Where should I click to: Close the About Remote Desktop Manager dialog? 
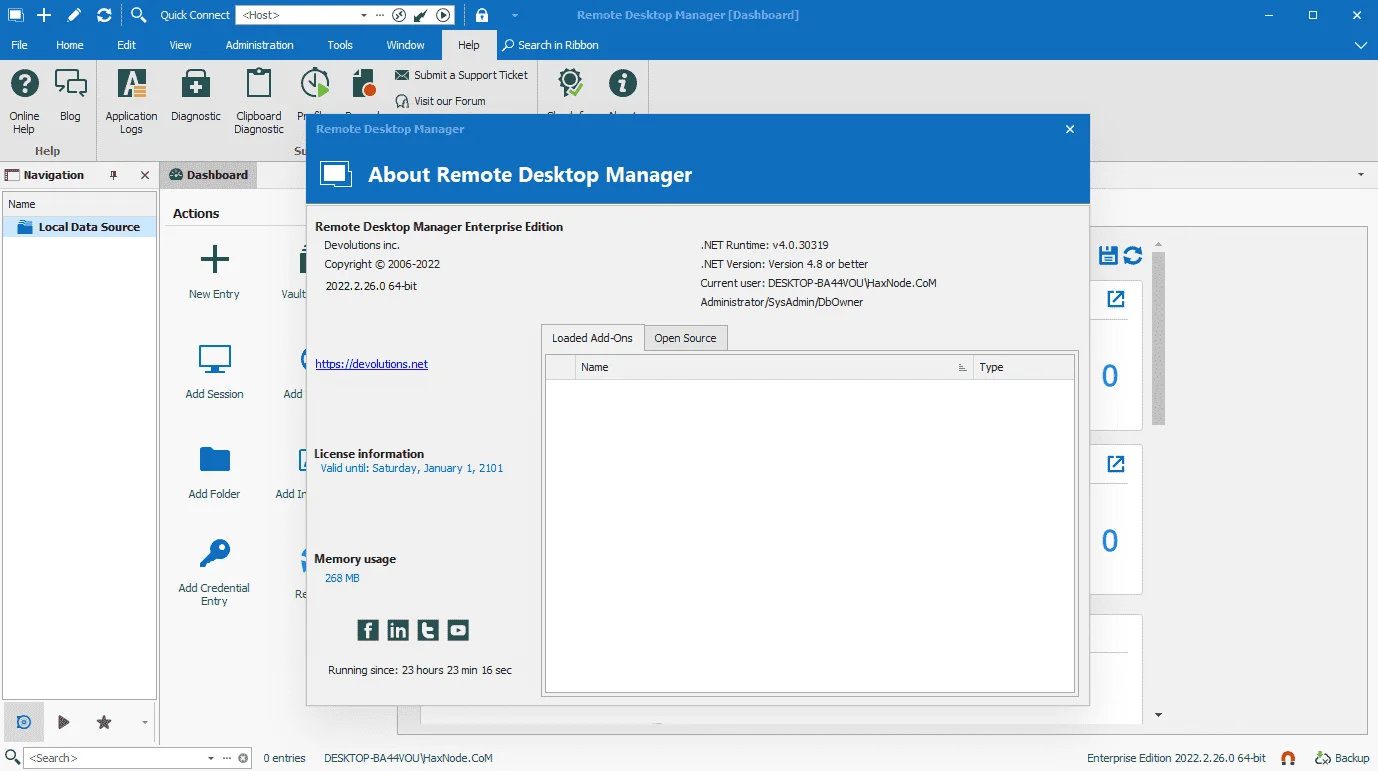tap(1070, 129)
